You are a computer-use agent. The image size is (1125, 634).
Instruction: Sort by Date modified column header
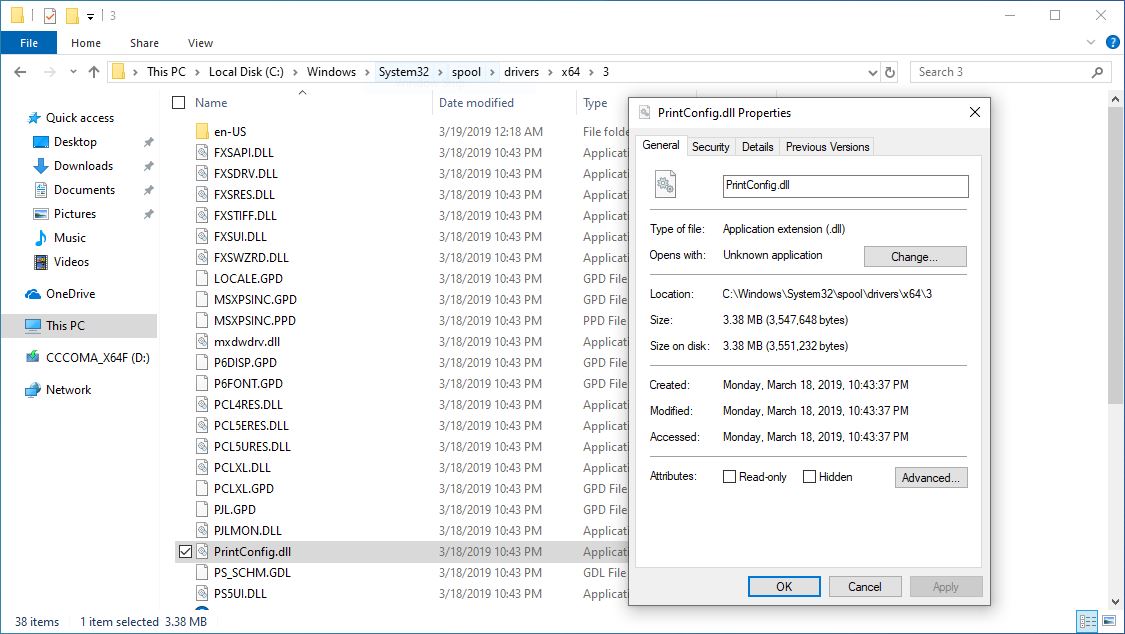(x=476, y=103)
